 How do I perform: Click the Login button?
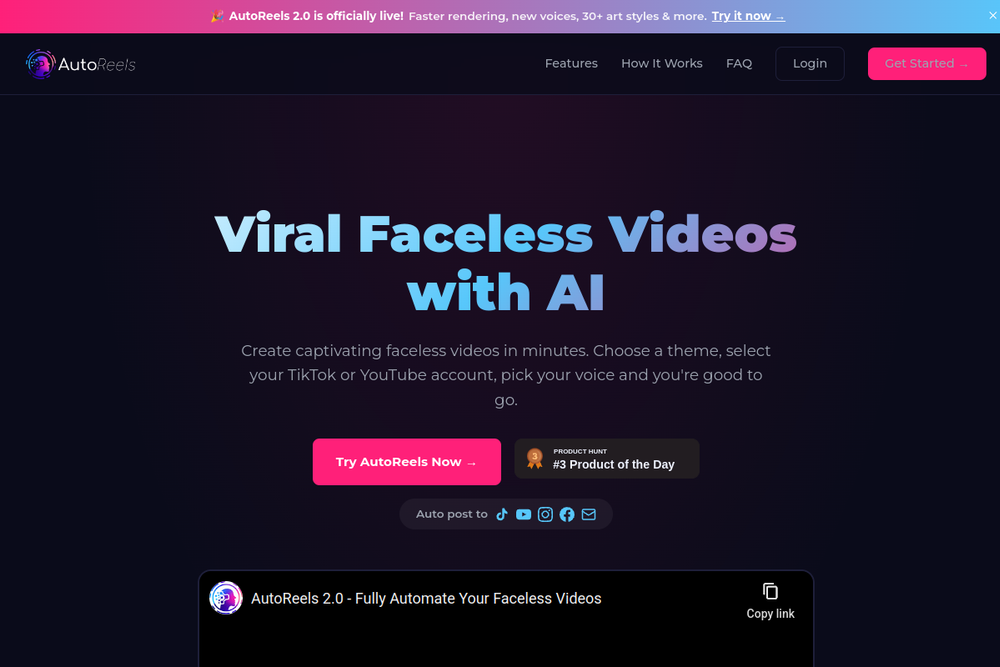point(810,63)
